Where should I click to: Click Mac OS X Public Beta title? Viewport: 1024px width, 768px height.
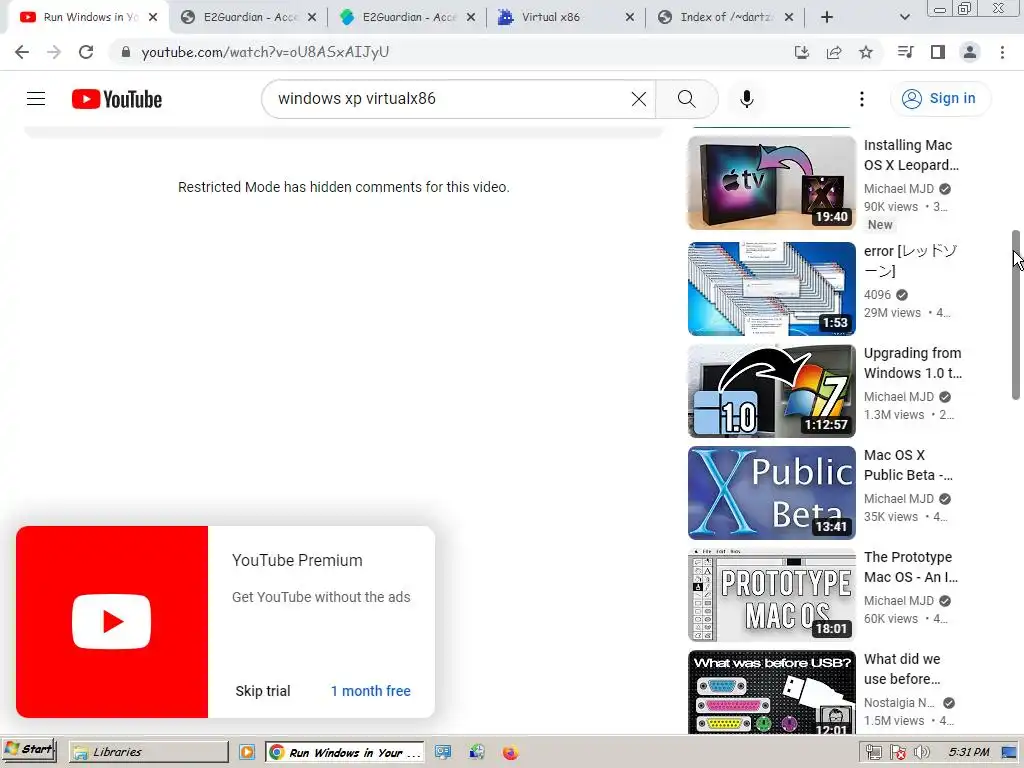[x=908, y=465]
